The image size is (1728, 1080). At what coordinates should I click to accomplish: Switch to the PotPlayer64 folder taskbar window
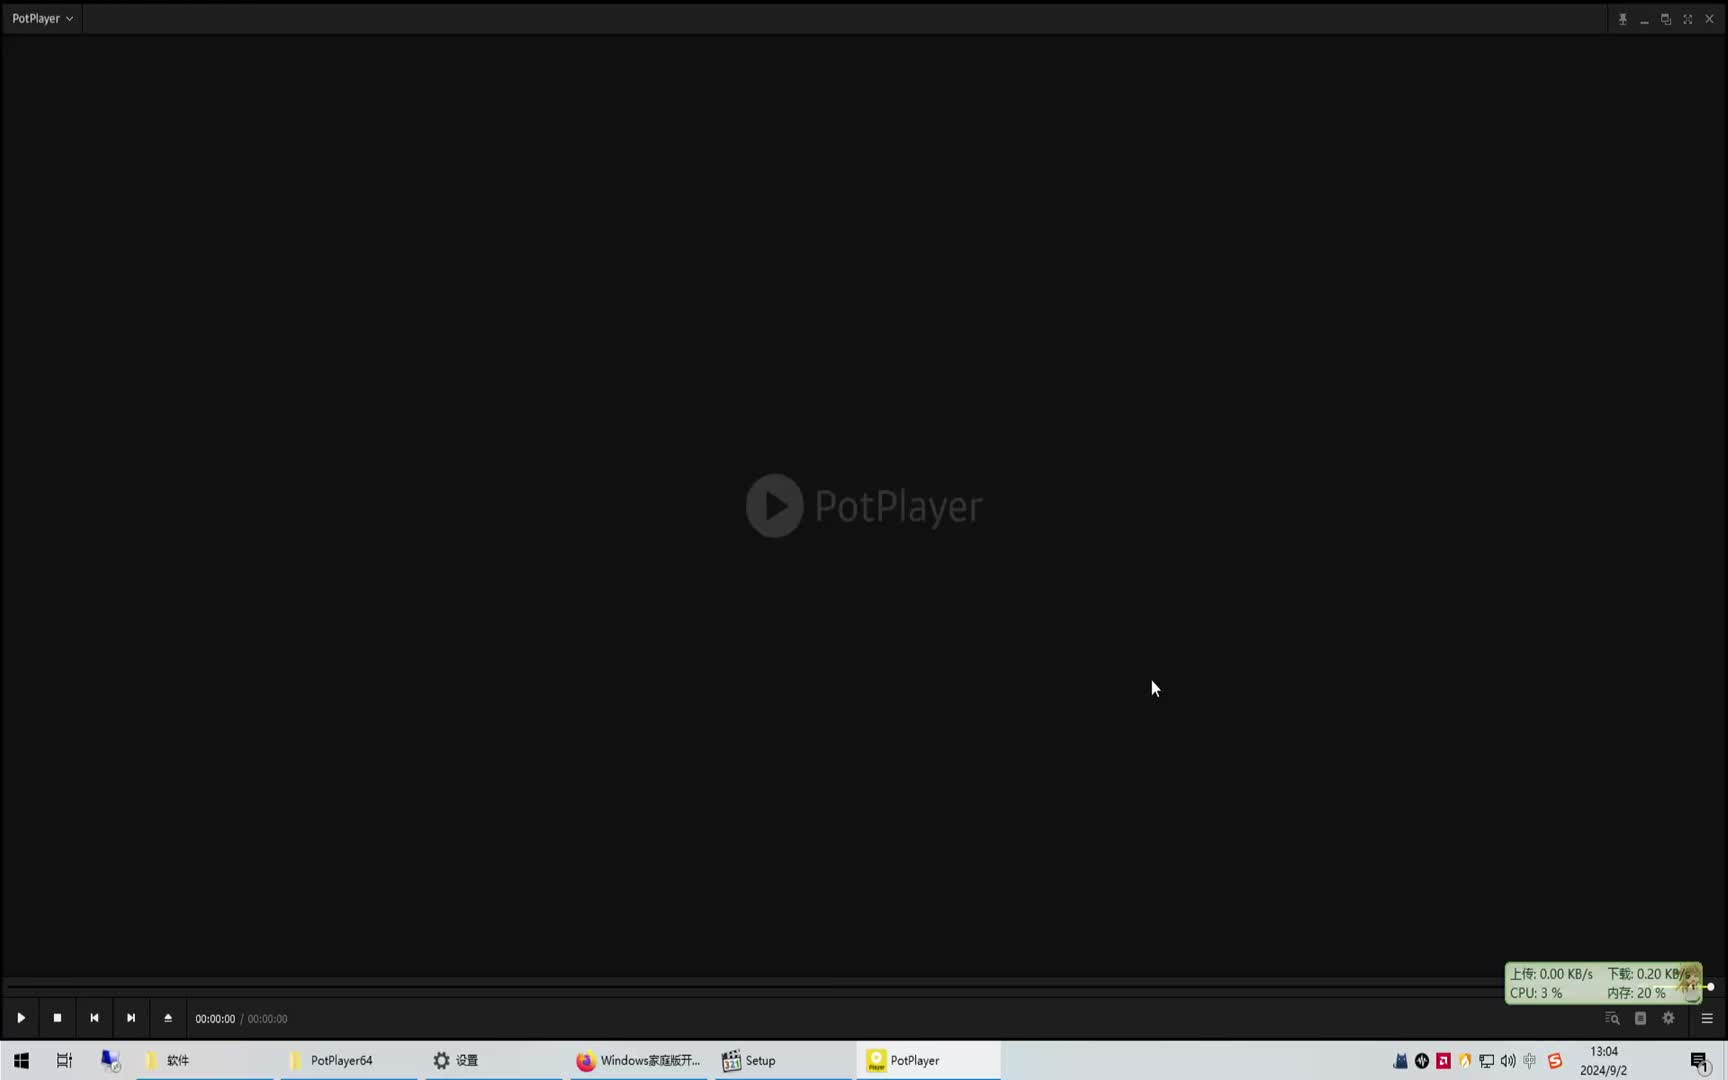[340, 1060]
